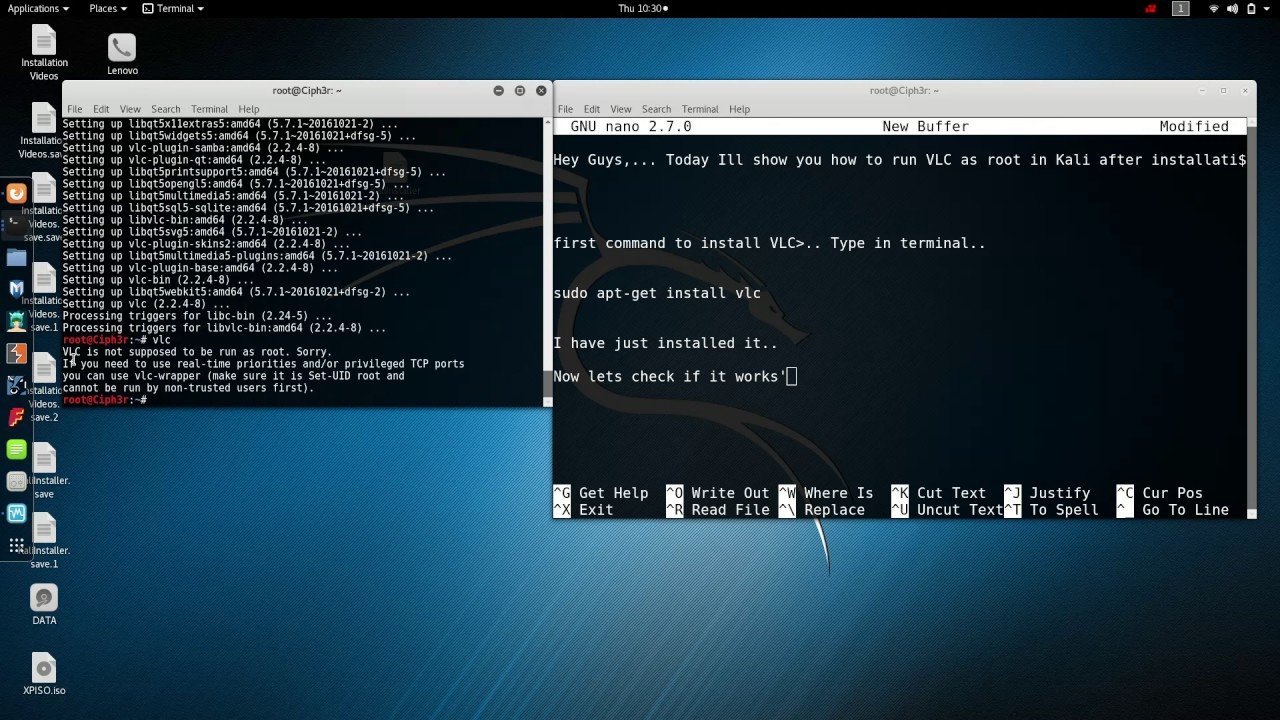Click the left terminal vertical scrollbar
This screenshot has height=720, width=1280.
coord(547,262)
